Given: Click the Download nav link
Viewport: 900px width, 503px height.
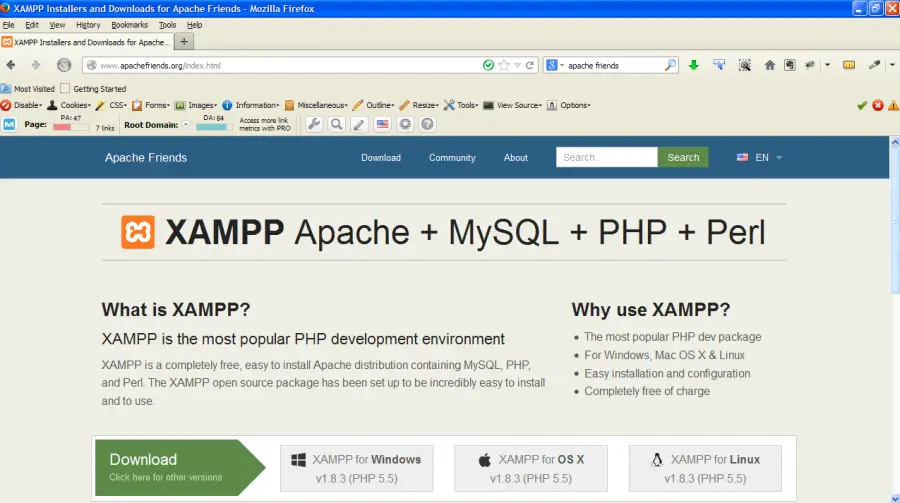Looking at the screenshot, I should [381, 157].
